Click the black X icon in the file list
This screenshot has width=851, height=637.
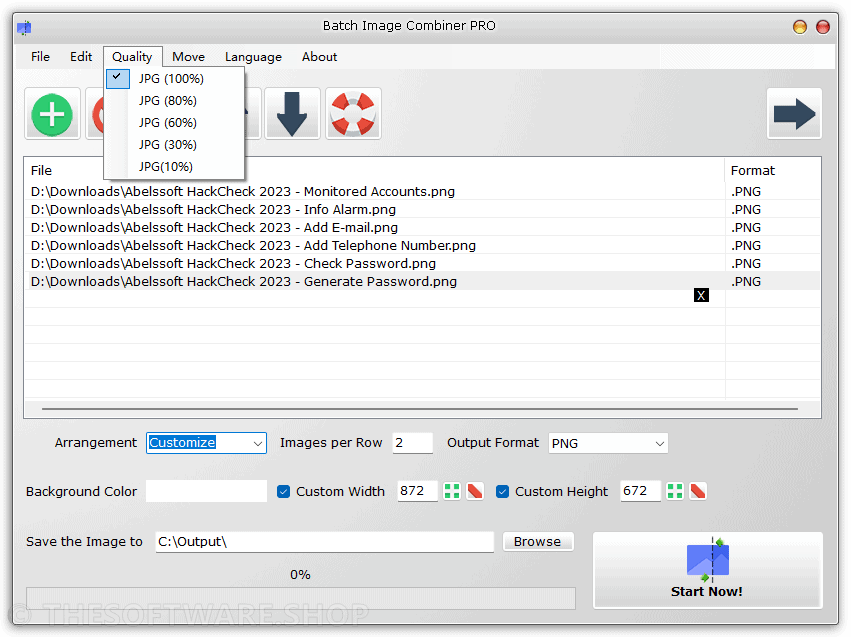pos(701,295)
